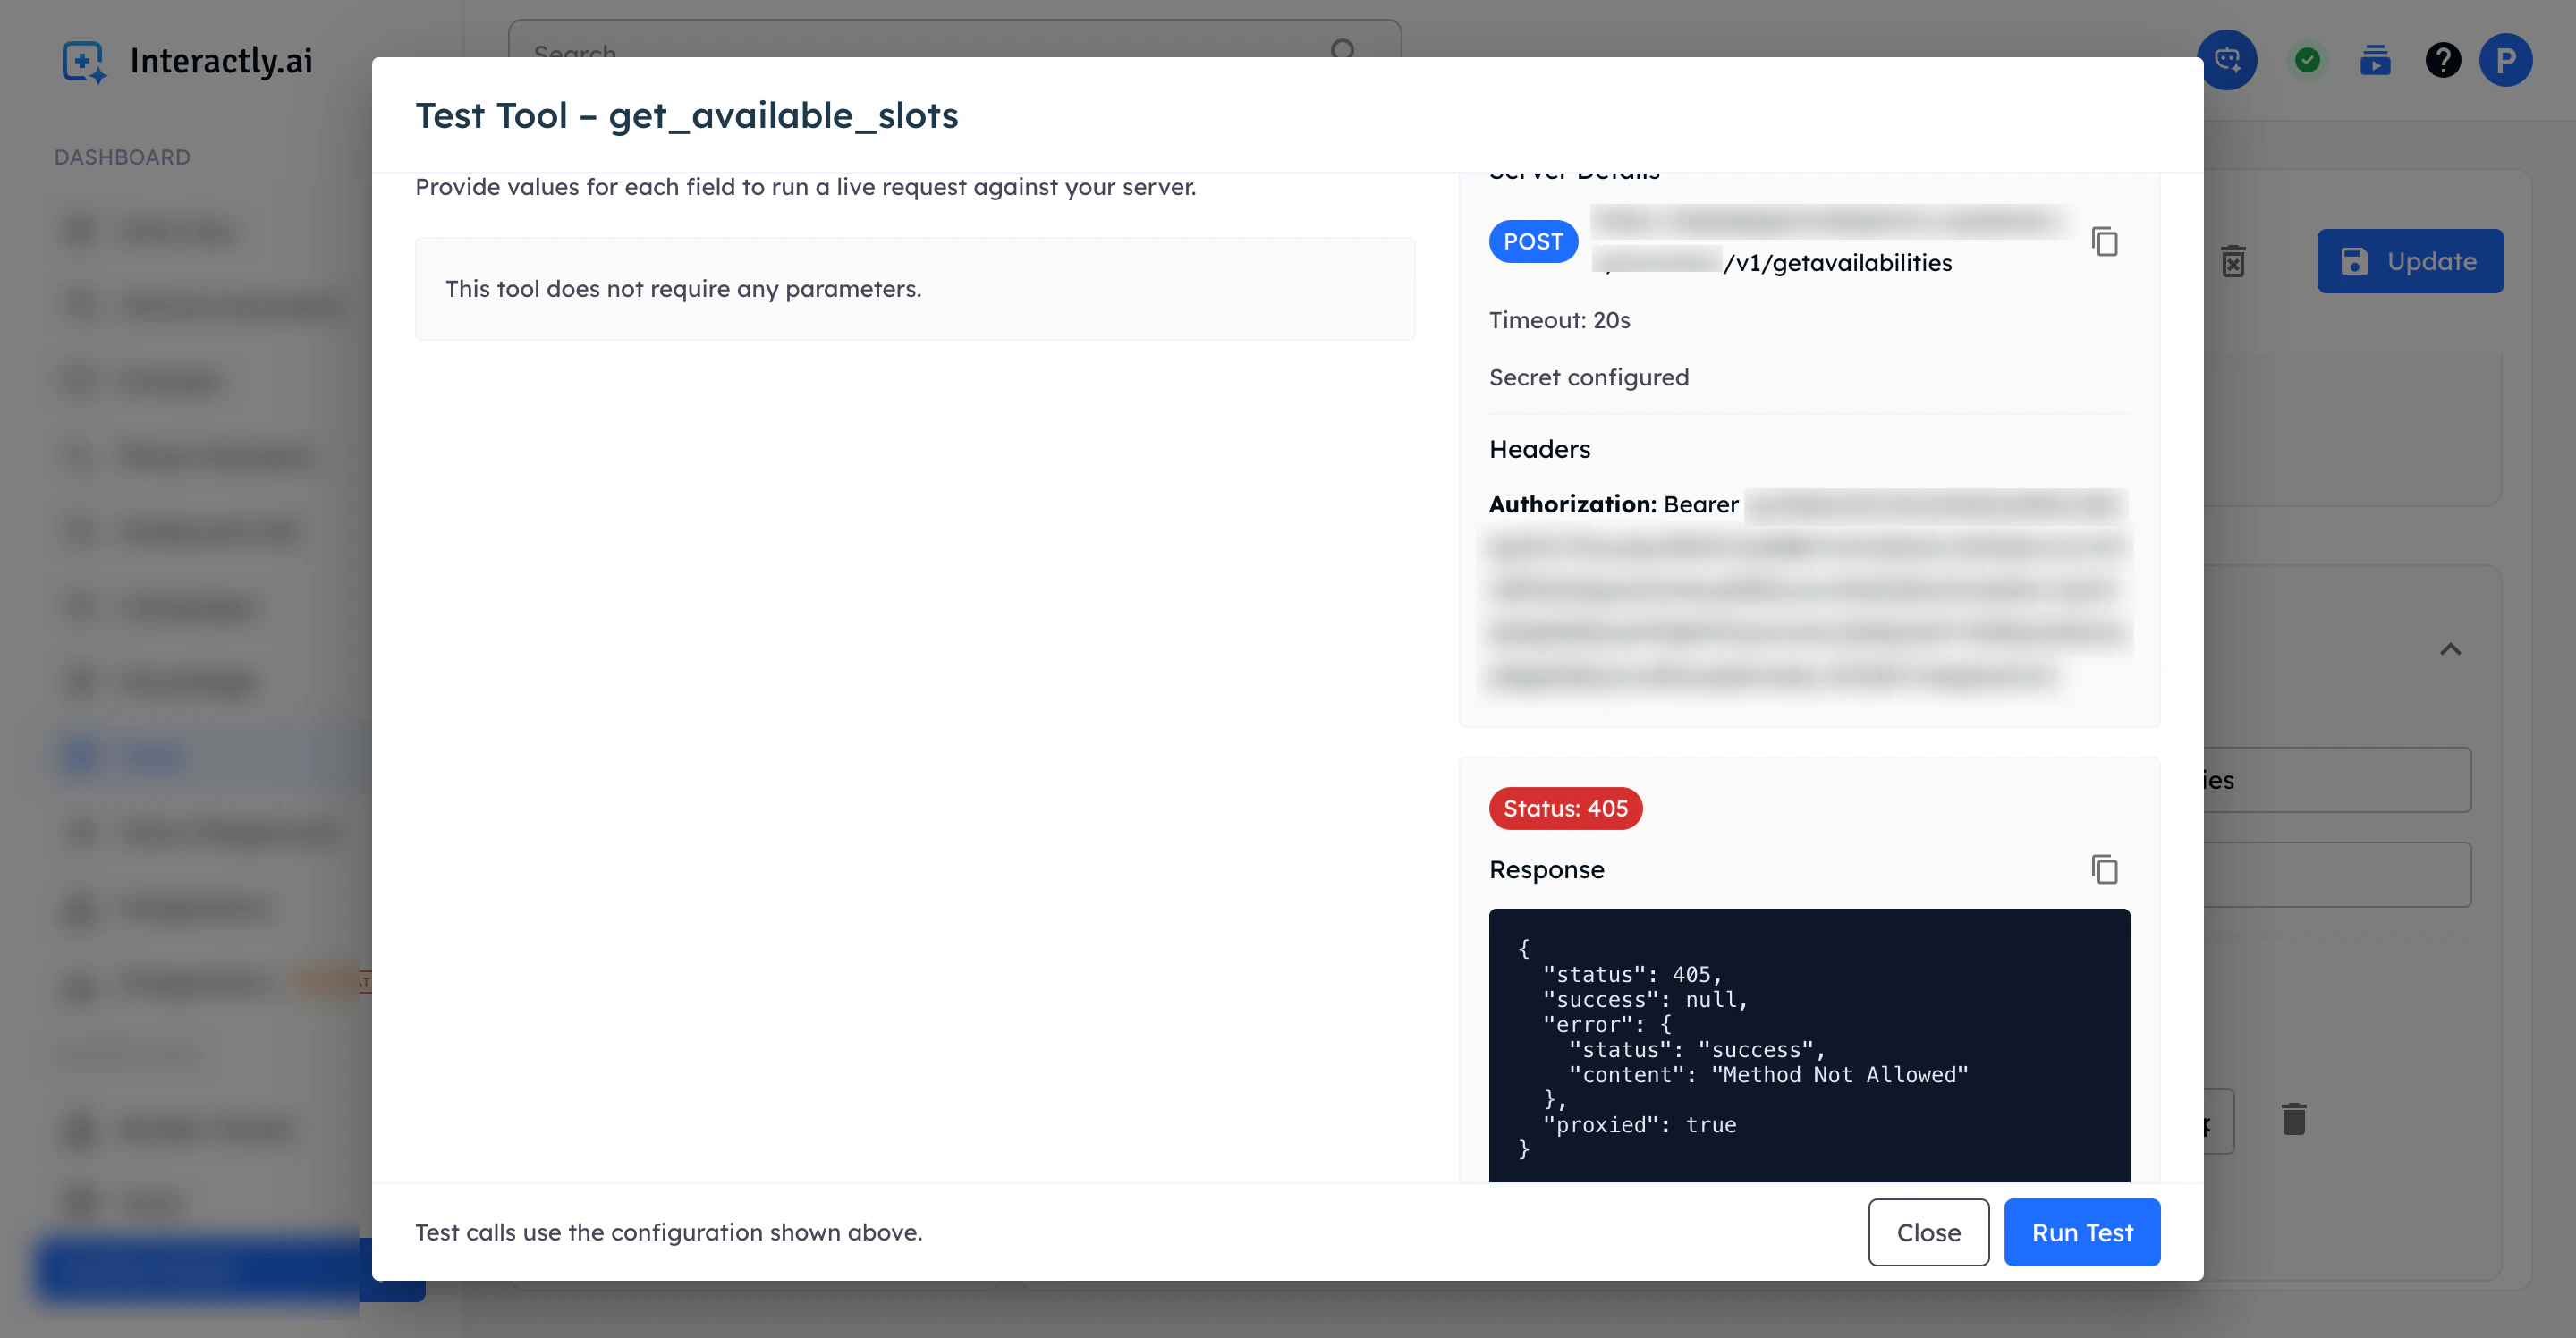The image size is (2576, 1338).
Task: Click the Interactly.ai logo
Action: [187, 61]
